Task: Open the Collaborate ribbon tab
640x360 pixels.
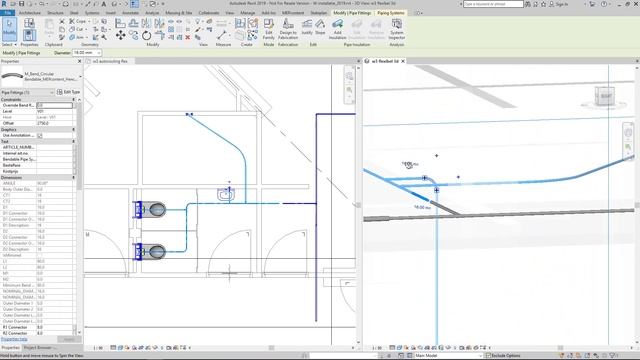Action: (x=209, y=13)
